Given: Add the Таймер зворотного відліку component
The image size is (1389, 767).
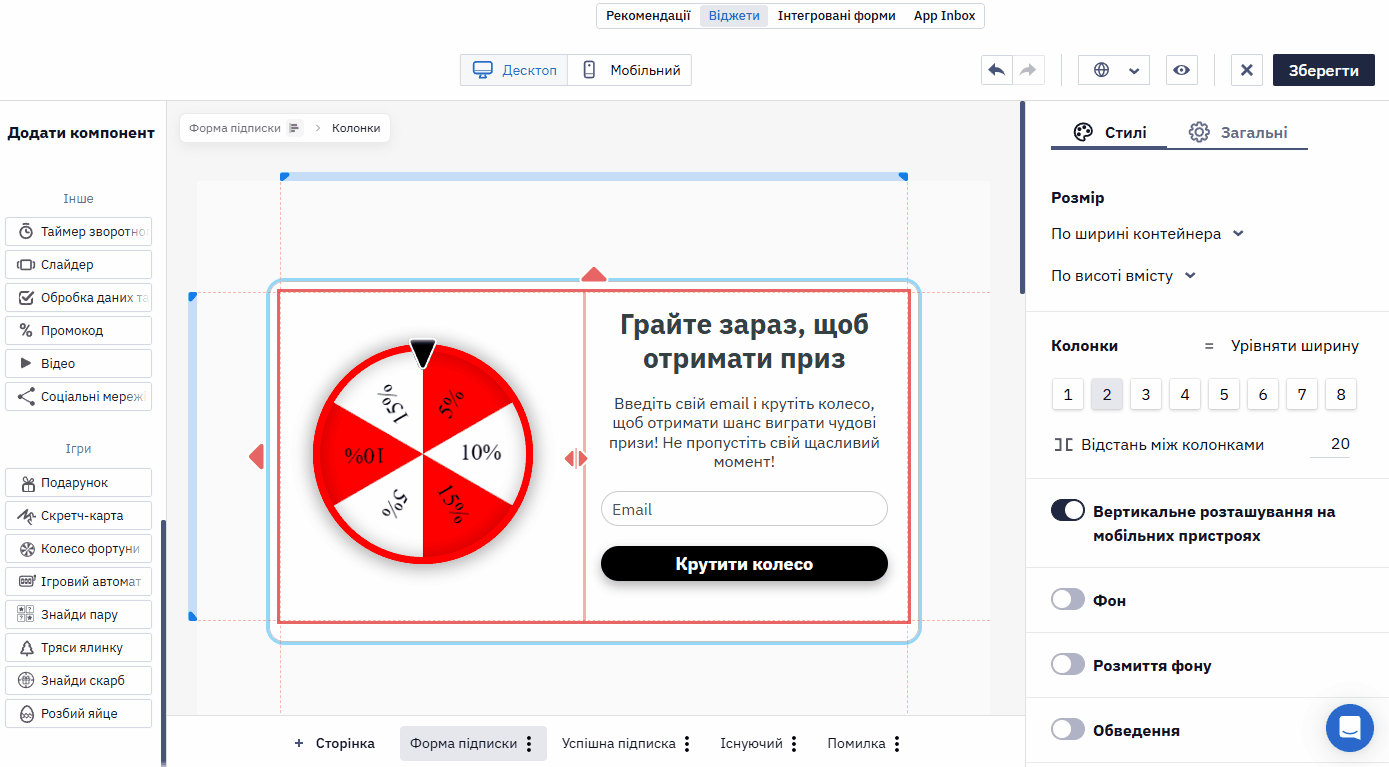Looking at the screenshot, I should click(x=79, y=231).
